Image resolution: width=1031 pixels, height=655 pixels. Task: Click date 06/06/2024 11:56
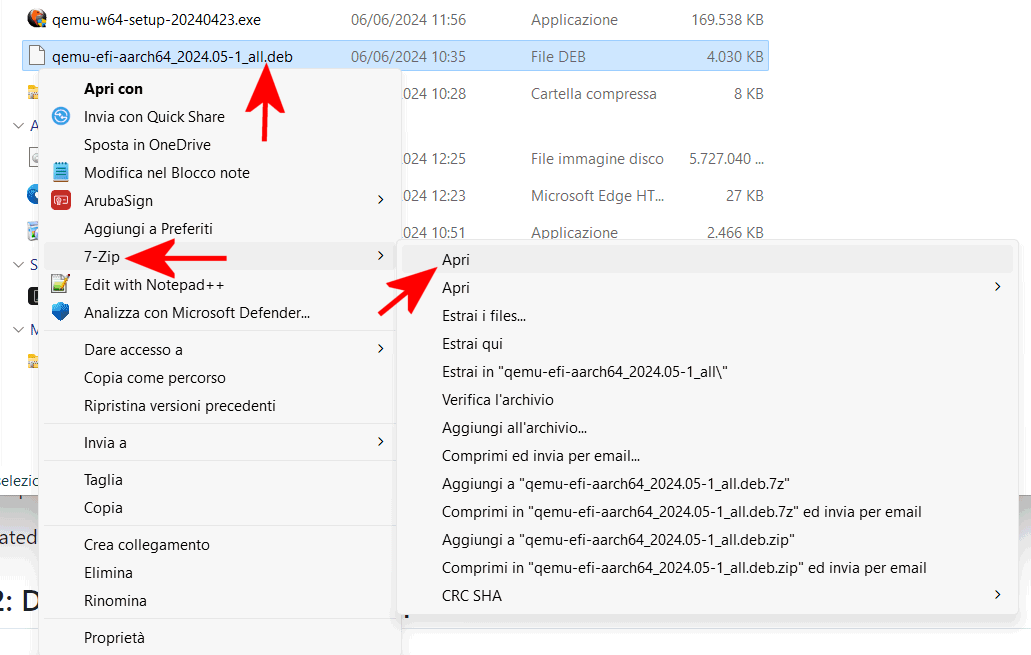[x=408, y=20]
